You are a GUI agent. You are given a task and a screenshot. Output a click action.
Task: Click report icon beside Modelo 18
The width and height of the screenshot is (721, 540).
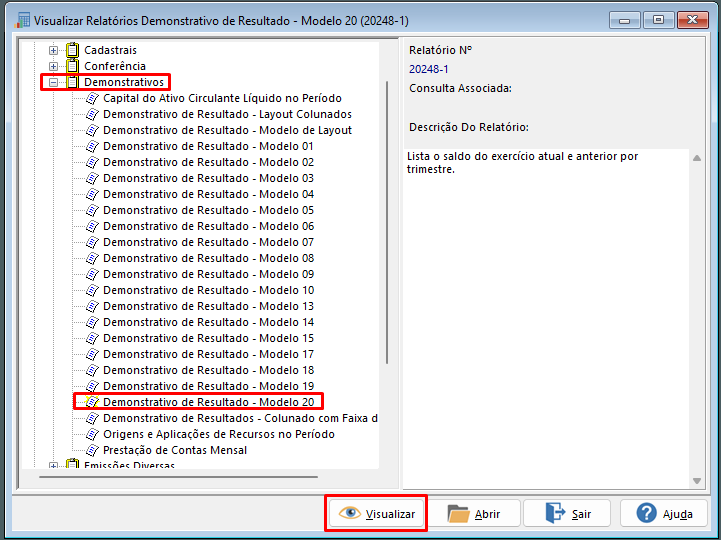pyautogui.click(x=92, y=370)
